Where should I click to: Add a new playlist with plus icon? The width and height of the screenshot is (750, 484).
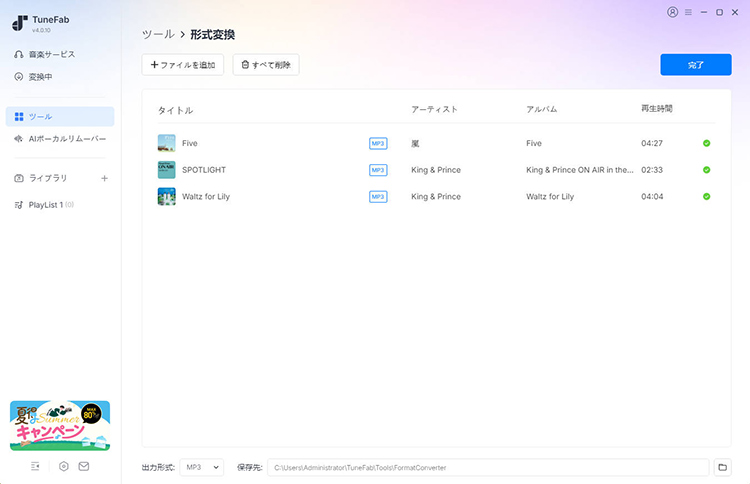pyautogui.click(x=104, y=178)
